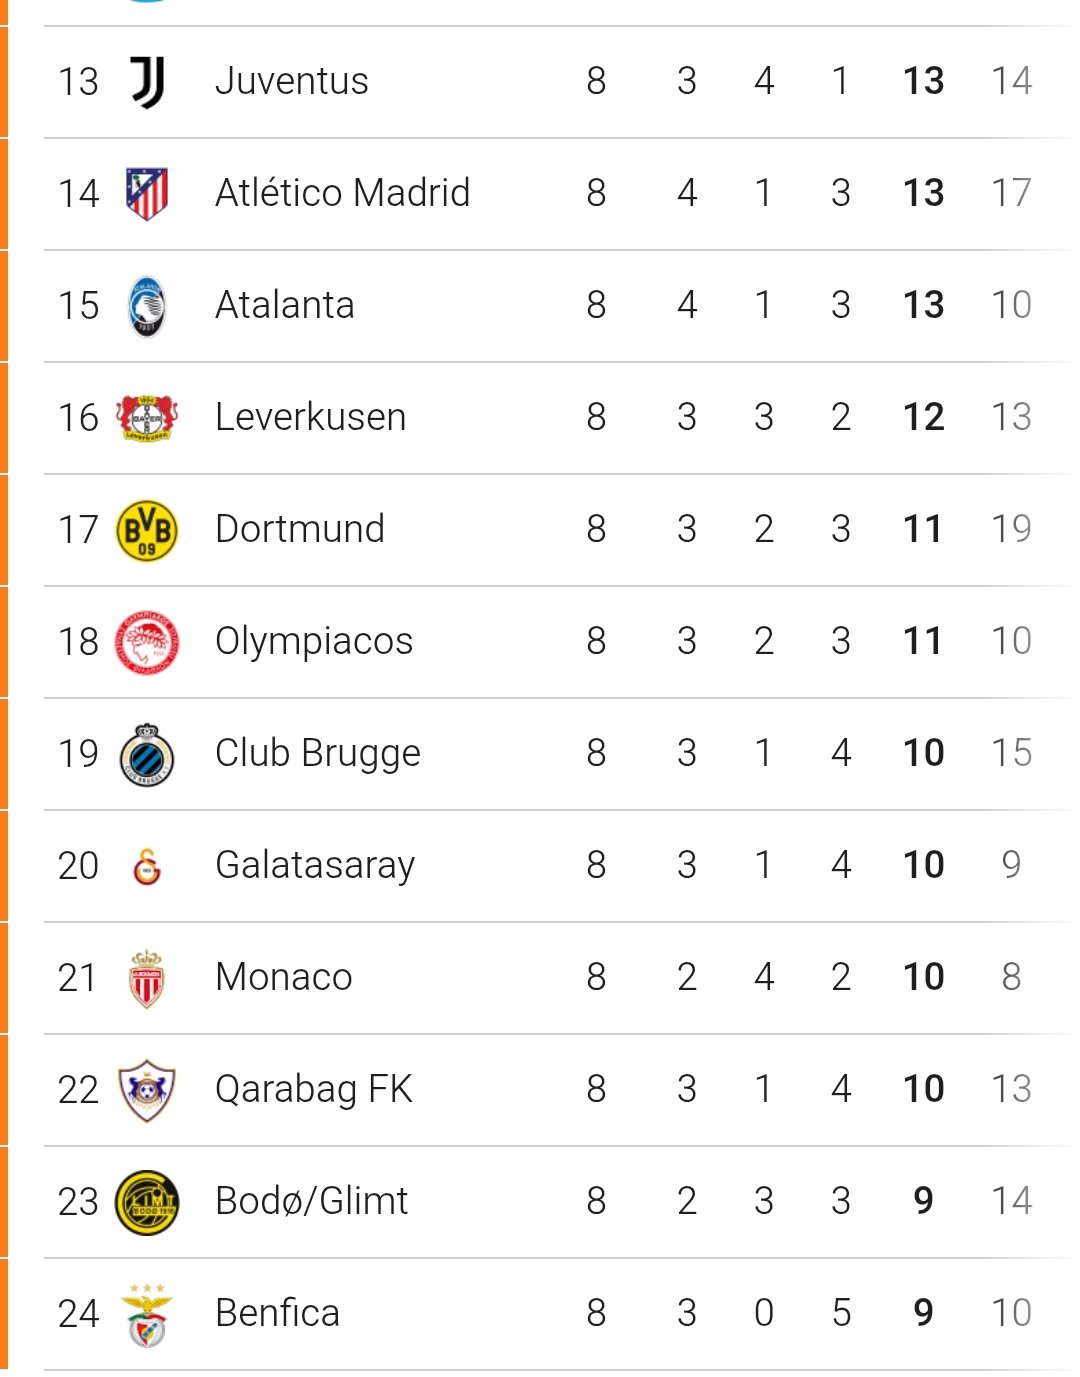
Task: Open Atlético Madrid team page link
Action: point(342,193)
